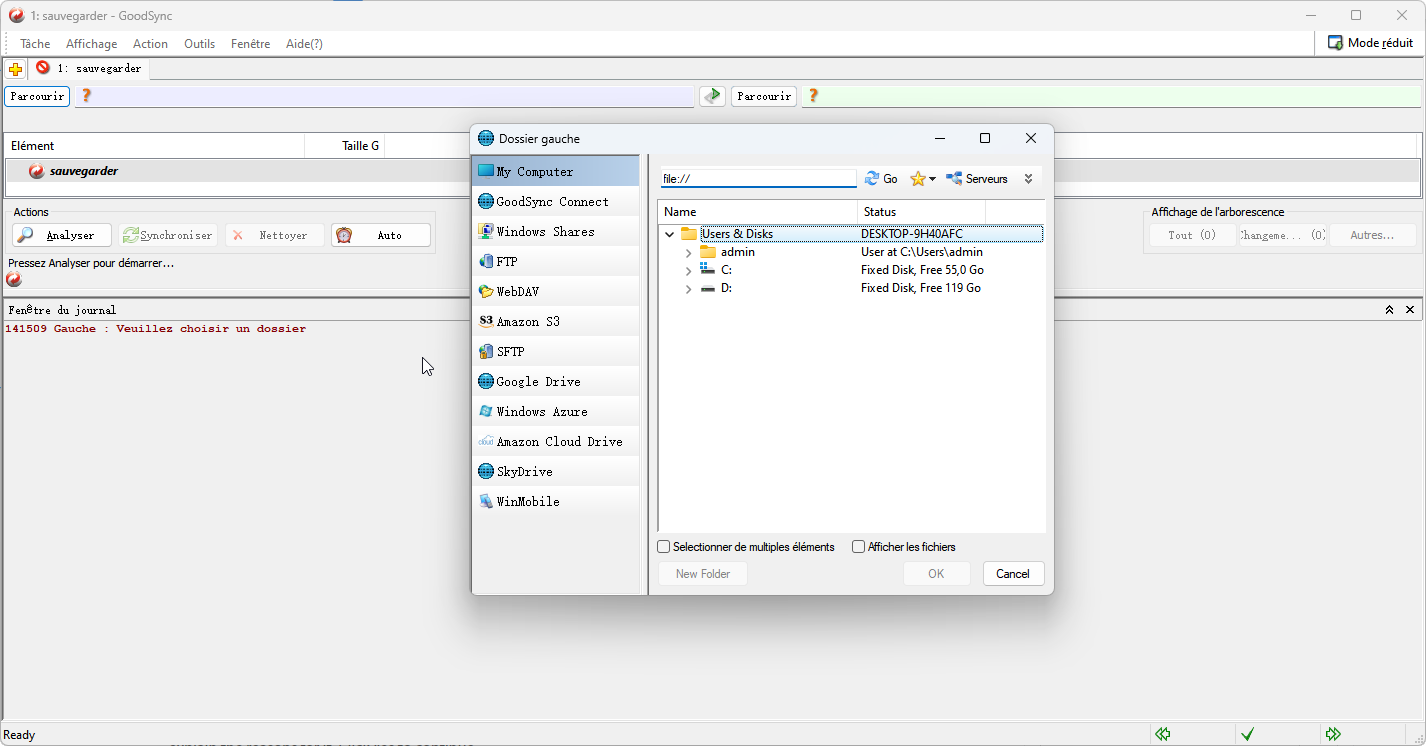Open the Affichage menu

[92, 44]
